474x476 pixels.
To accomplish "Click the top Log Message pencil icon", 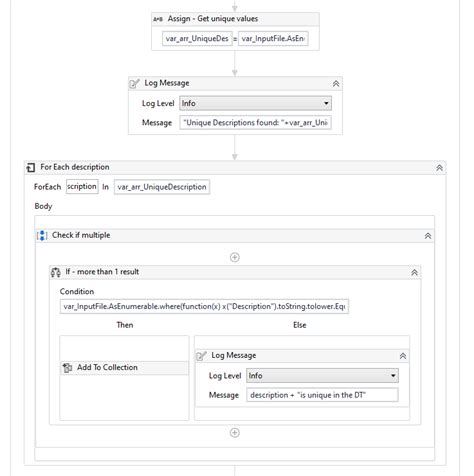I will pos(134,83).
